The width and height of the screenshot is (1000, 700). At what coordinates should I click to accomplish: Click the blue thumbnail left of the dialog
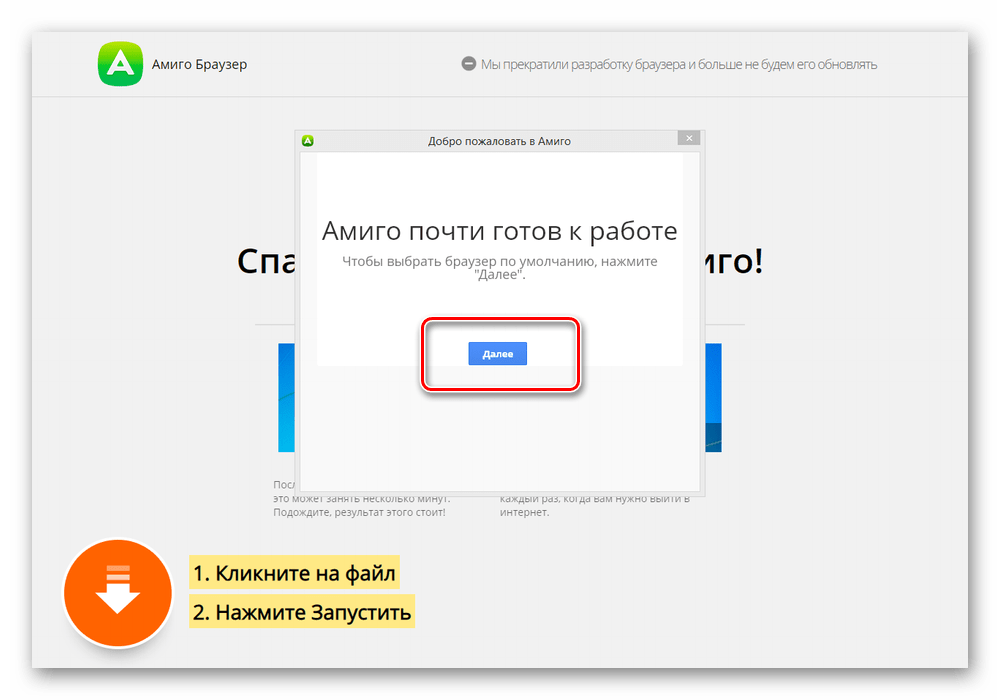click(286, 397)
